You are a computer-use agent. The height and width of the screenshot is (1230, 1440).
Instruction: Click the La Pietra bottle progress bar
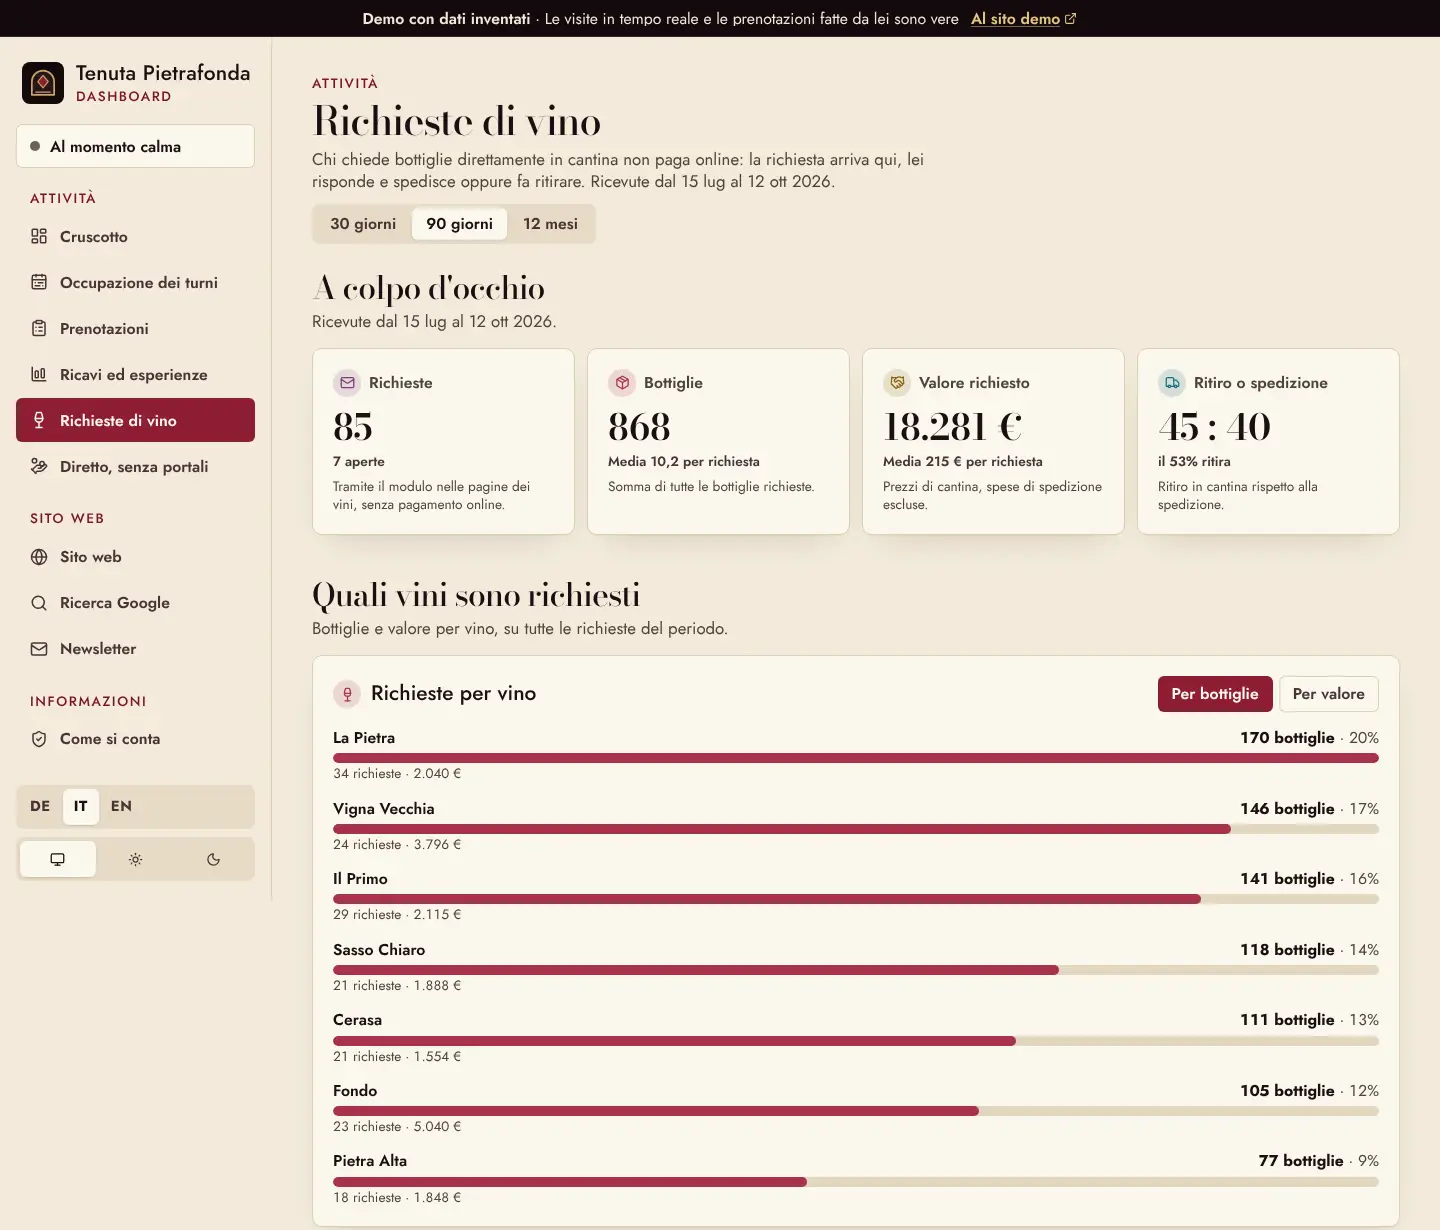click(856, 758)
